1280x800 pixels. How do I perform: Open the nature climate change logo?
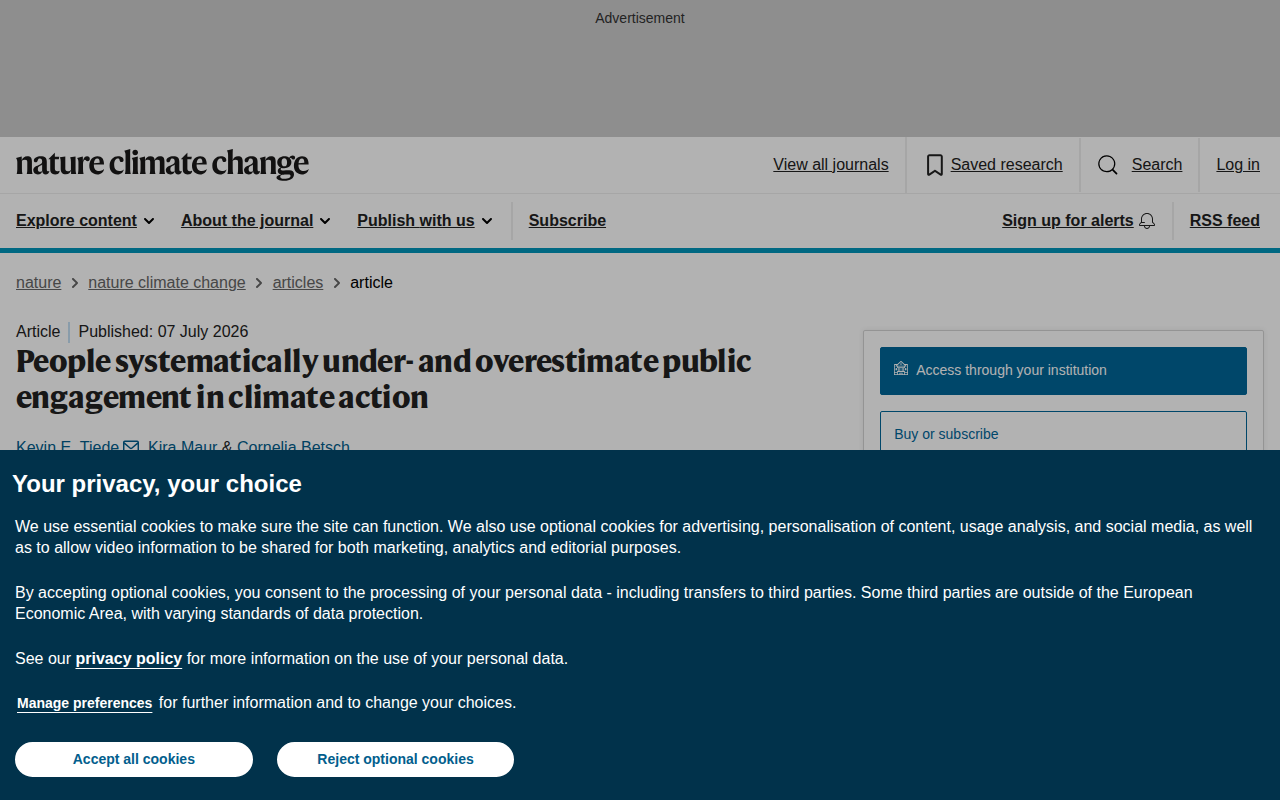pos(162,164)
